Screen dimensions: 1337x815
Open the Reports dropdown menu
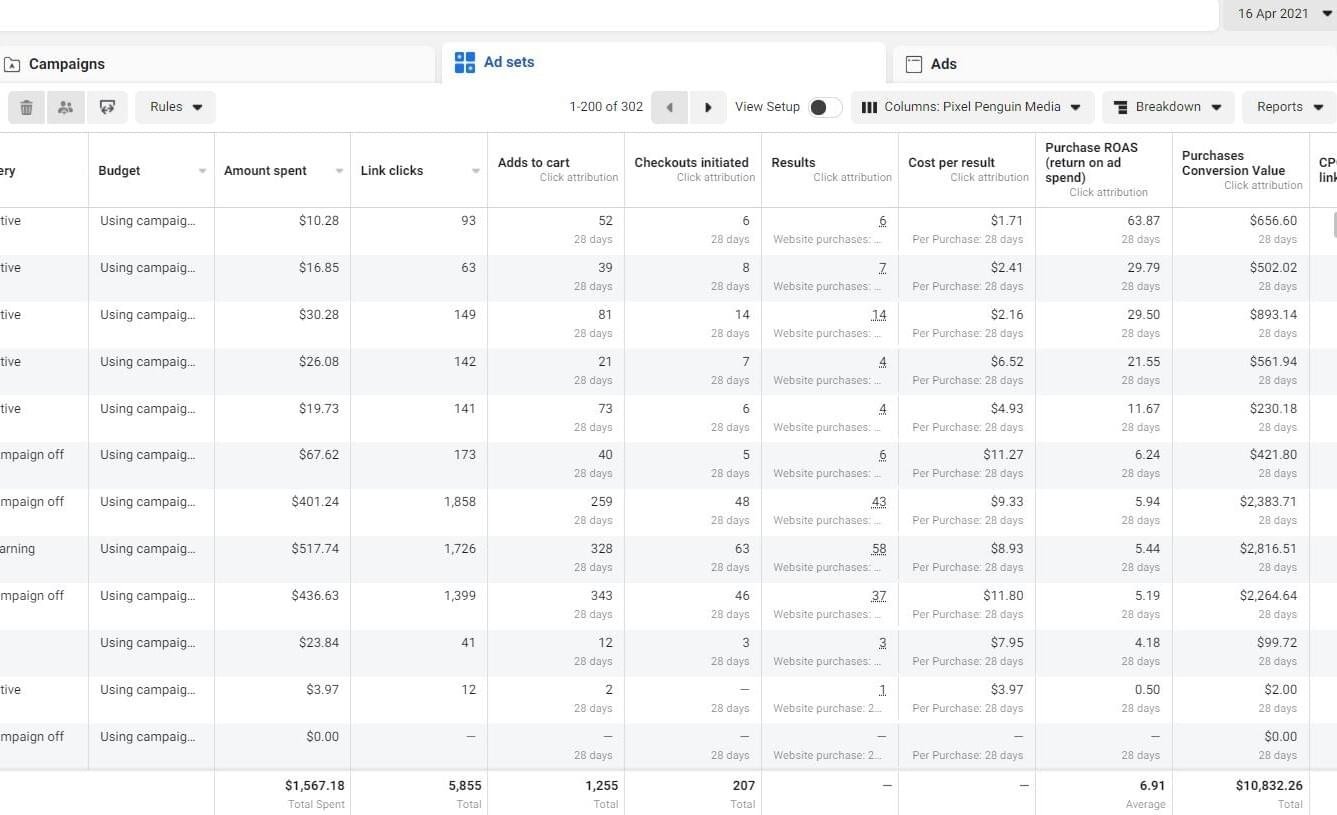tap(1288, 107)
